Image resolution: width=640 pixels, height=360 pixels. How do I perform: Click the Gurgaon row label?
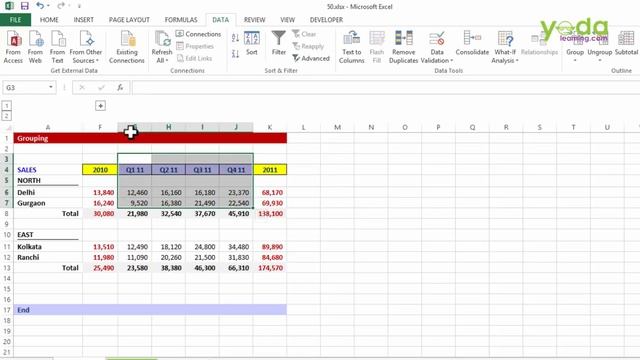pos(31,203)
